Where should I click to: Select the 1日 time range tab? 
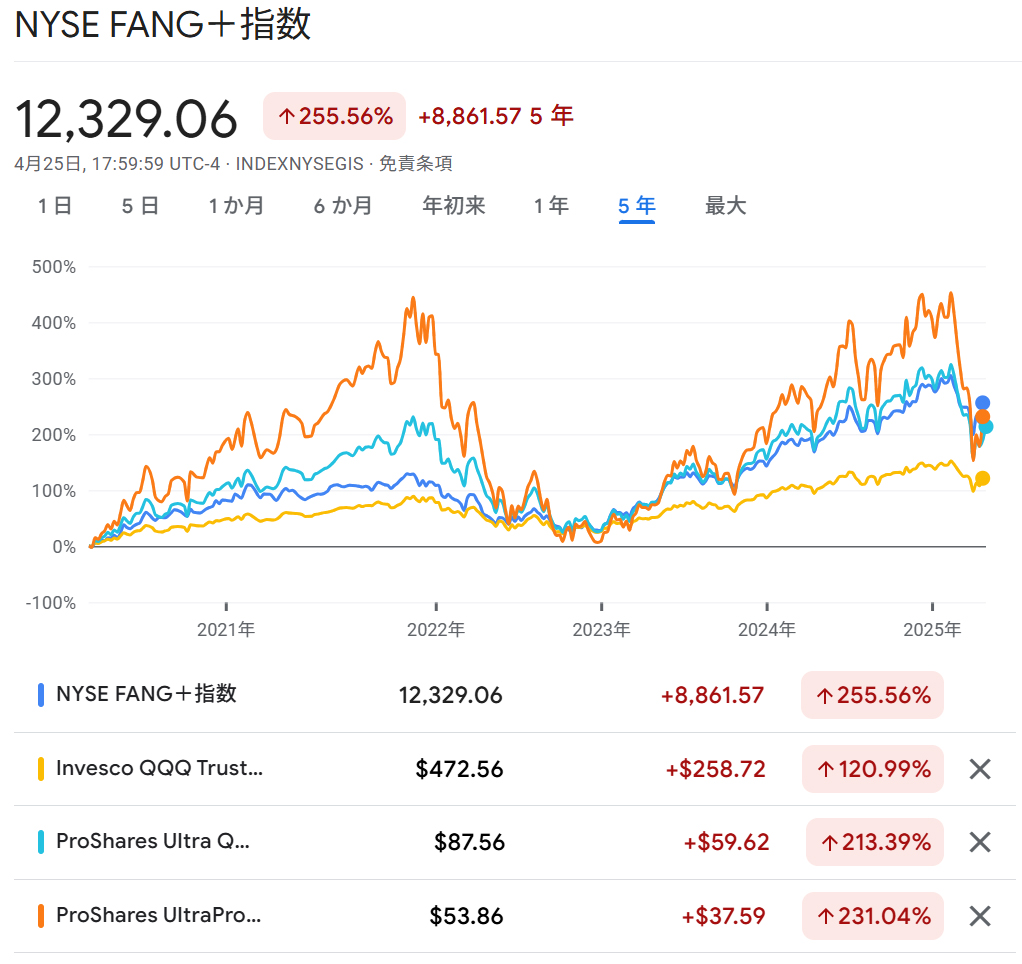55,206
